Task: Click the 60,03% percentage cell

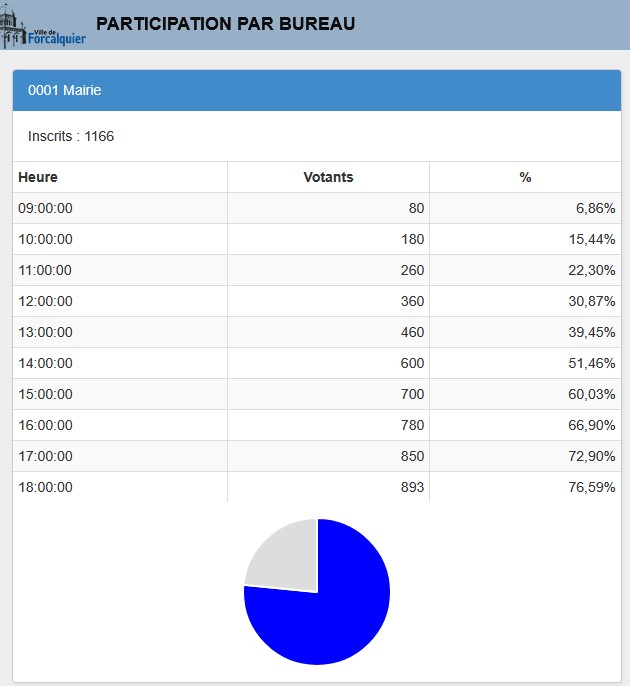Action: coord(590,394)
